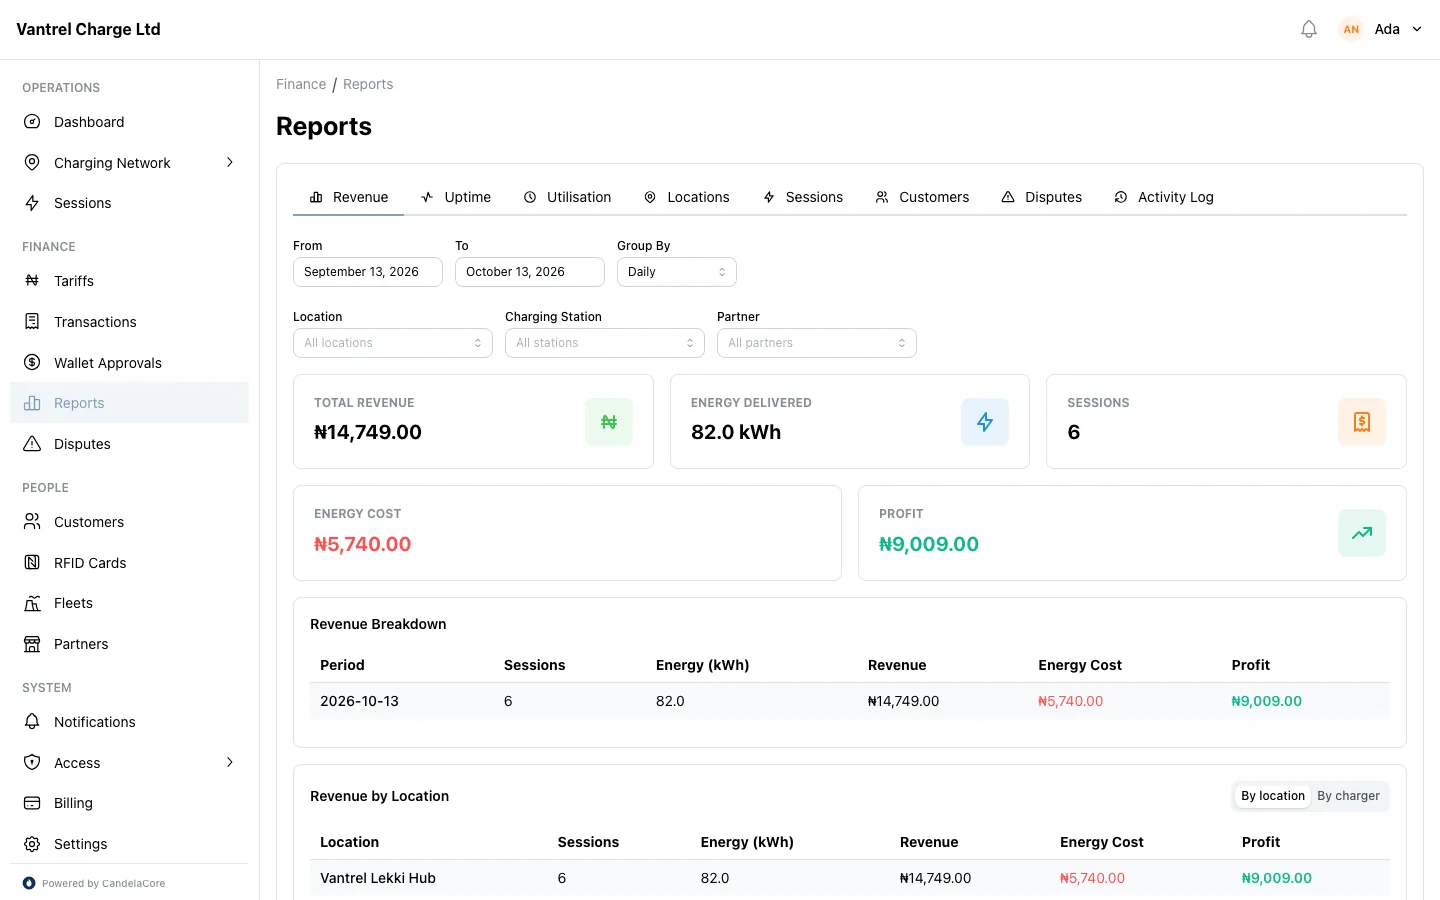The image size is (1440, 900).
Task: Click the Vantrel Charge Ltd title
Action: pos(88,29)
